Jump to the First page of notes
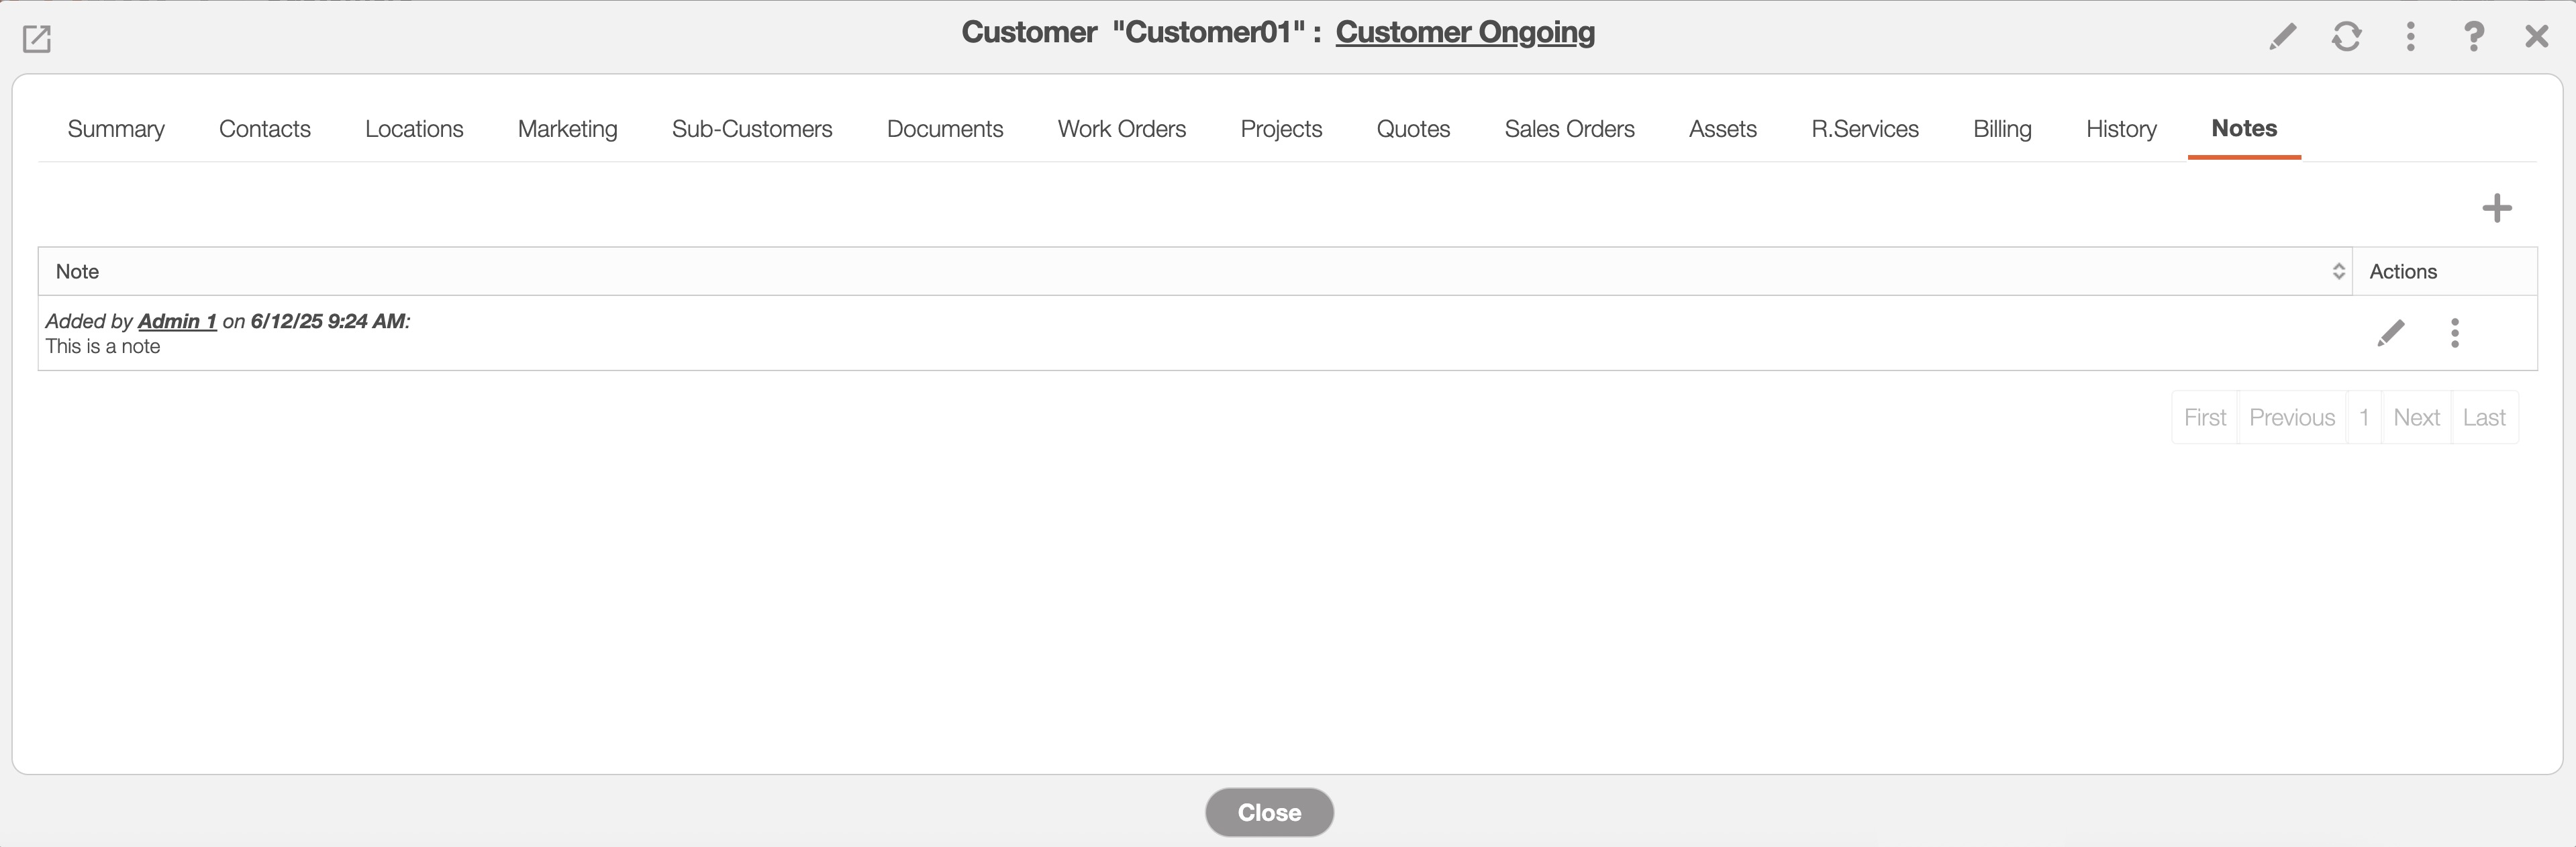 pyautogui.click(x=2204, y=417)
